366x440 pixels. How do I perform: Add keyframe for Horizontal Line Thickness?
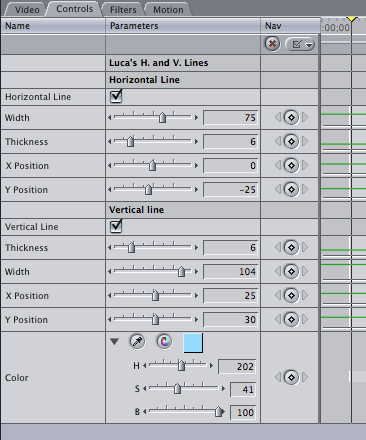click(291, 141)
